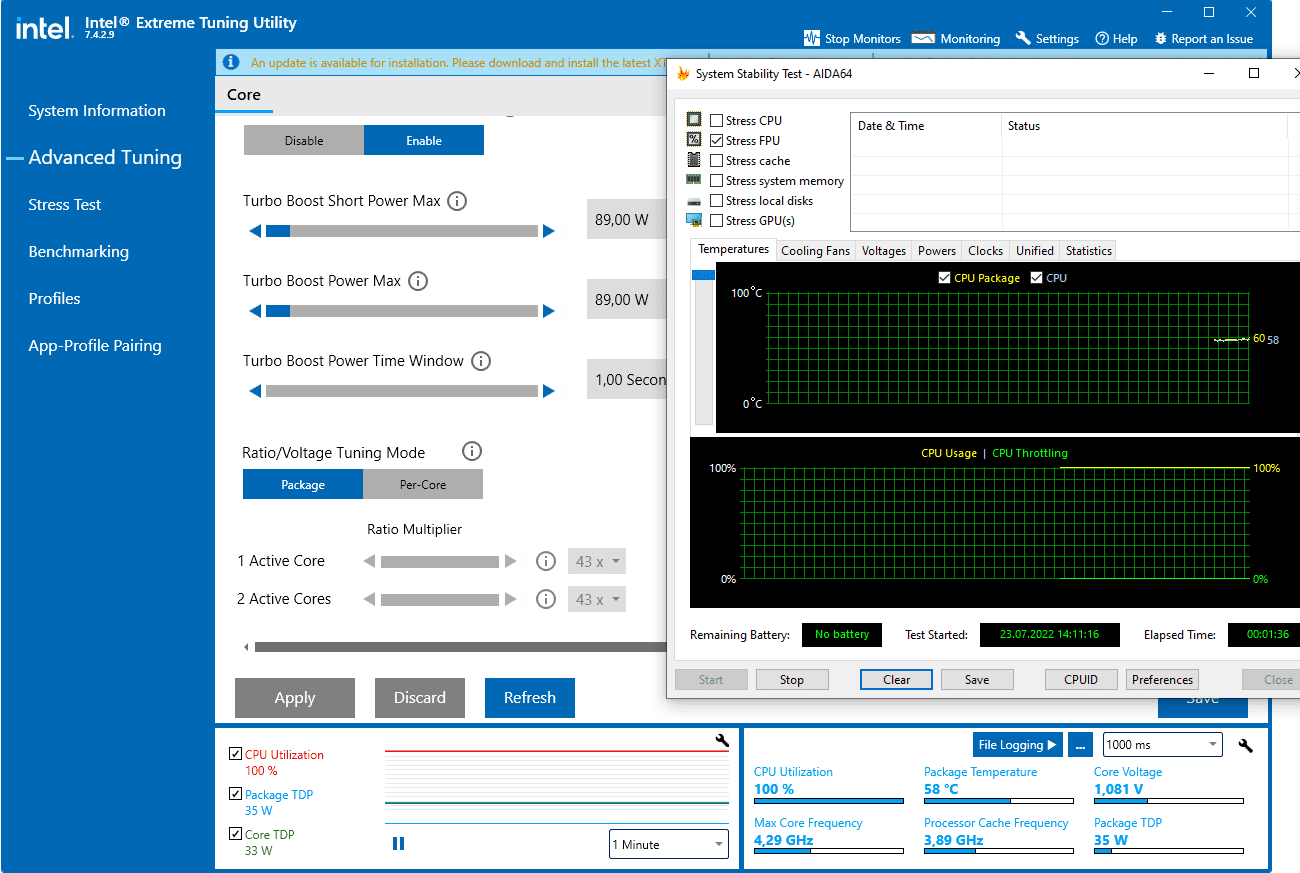Click the Refresh button
This screenshot has width=1300, height=873.
(530, 698)
